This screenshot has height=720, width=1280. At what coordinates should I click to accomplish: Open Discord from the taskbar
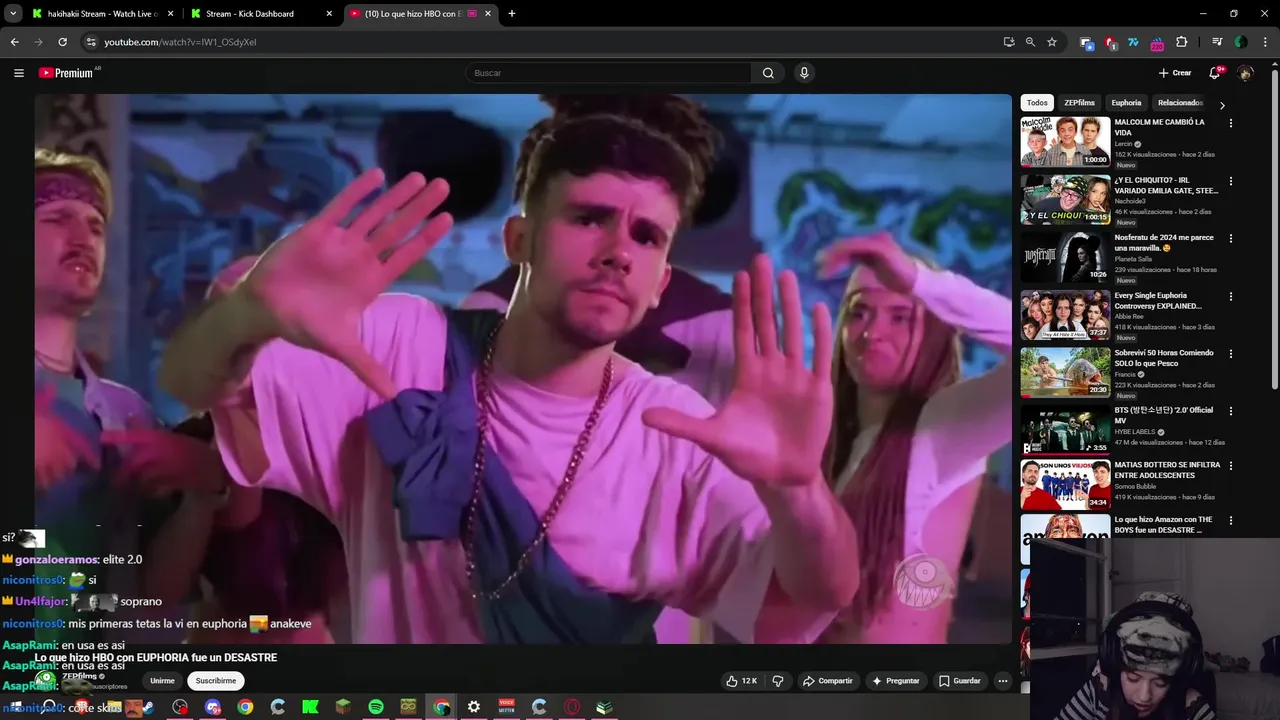pyautogui.click(x=212, y=707)
